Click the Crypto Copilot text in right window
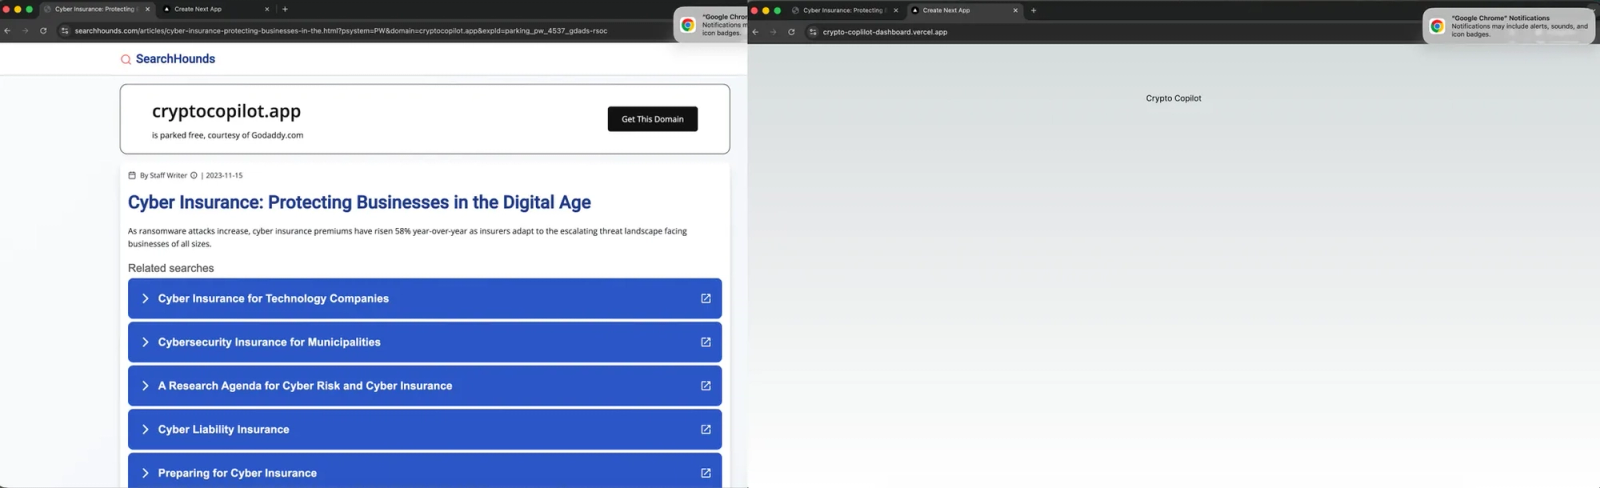1600x488 pixels. pos(1174,98)
